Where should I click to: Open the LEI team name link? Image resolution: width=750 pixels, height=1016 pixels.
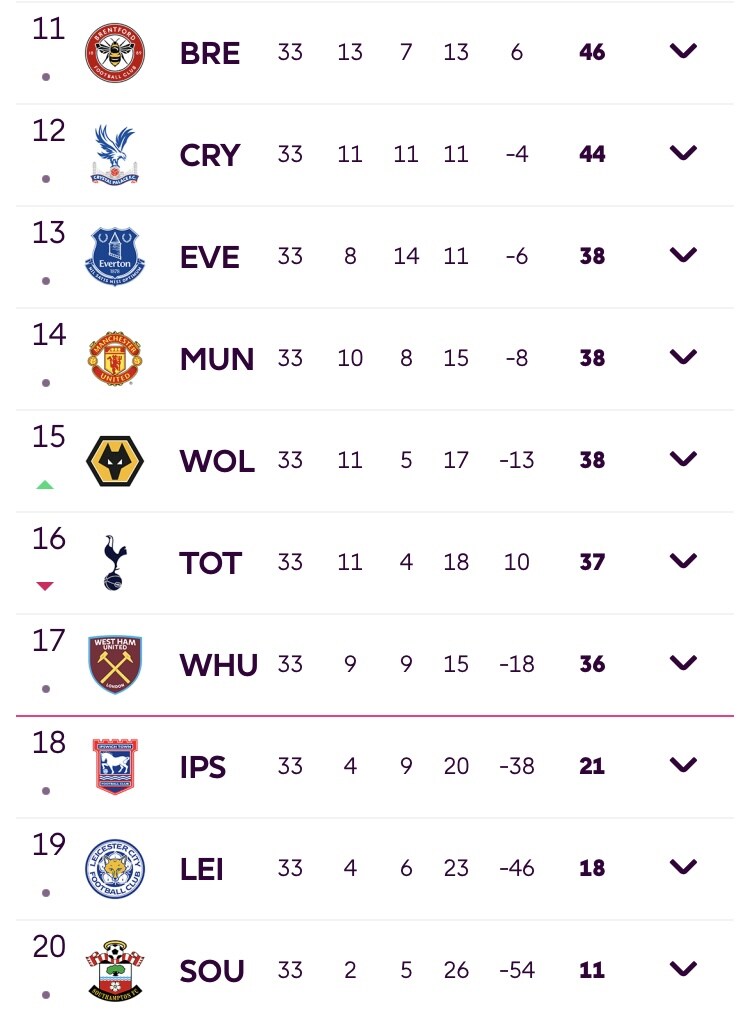[202, 870]
